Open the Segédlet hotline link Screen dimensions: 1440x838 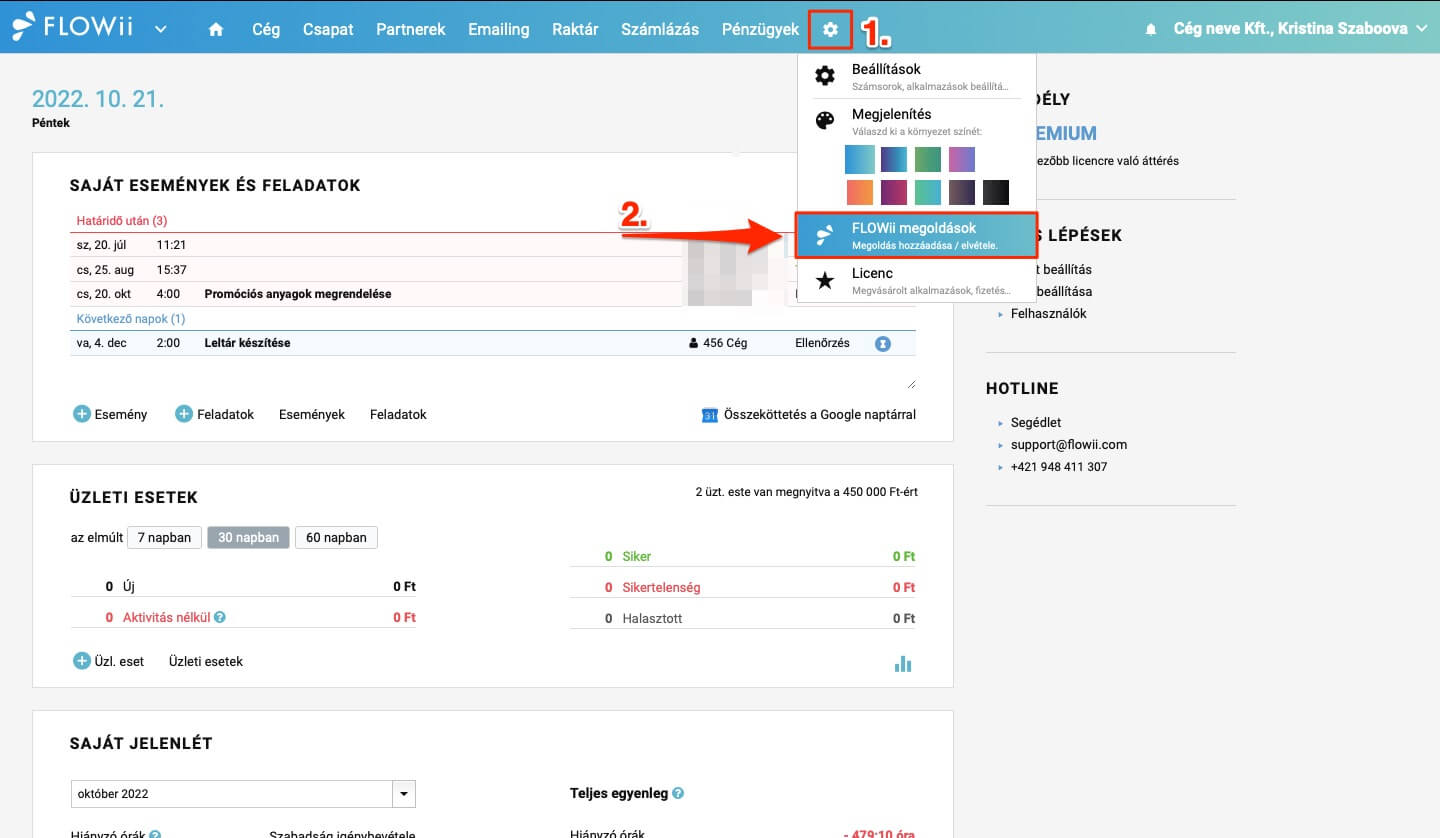[x=1036, y=422]
